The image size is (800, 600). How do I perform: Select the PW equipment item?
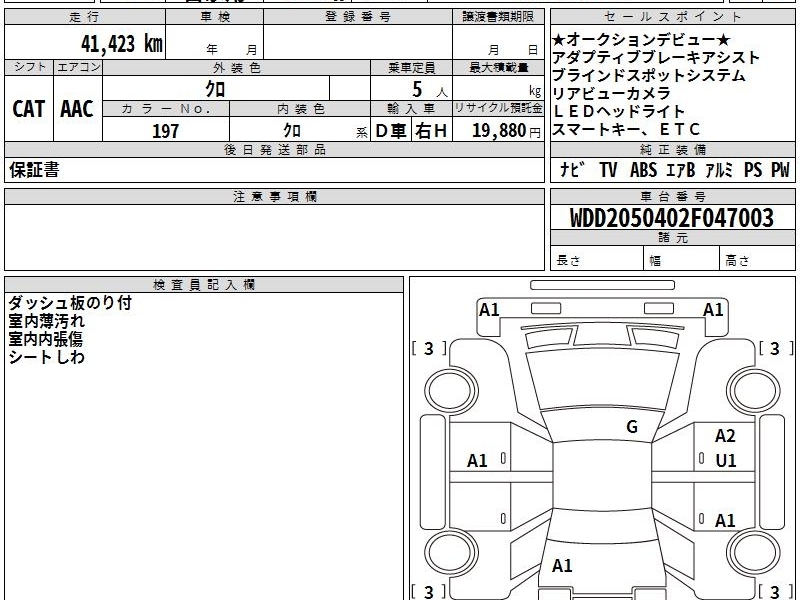click(780, 169)
